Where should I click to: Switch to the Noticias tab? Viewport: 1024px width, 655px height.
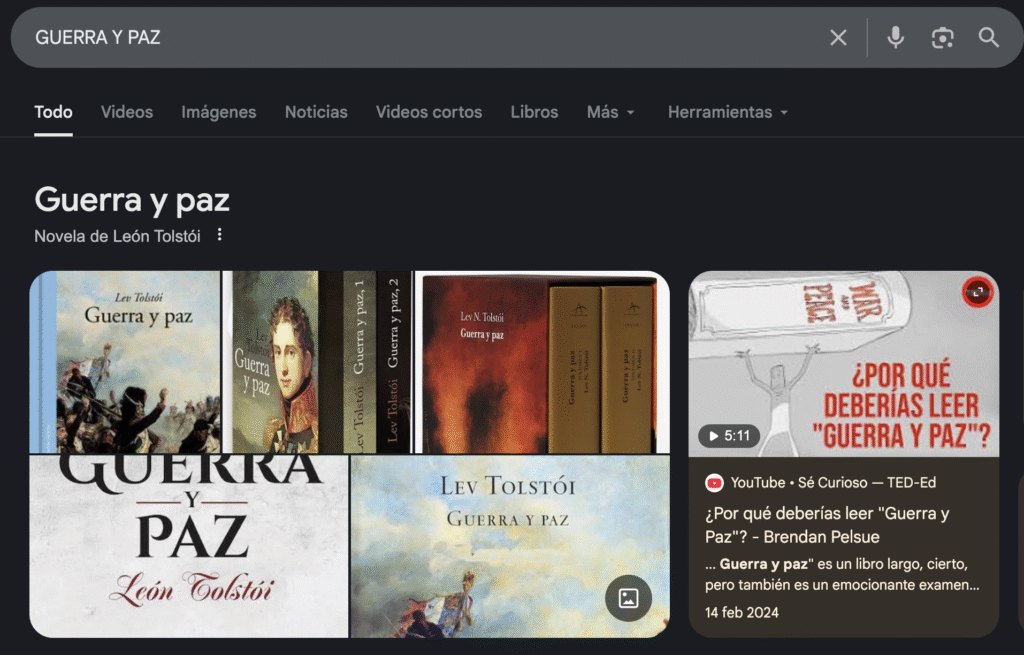pos(316,112)
